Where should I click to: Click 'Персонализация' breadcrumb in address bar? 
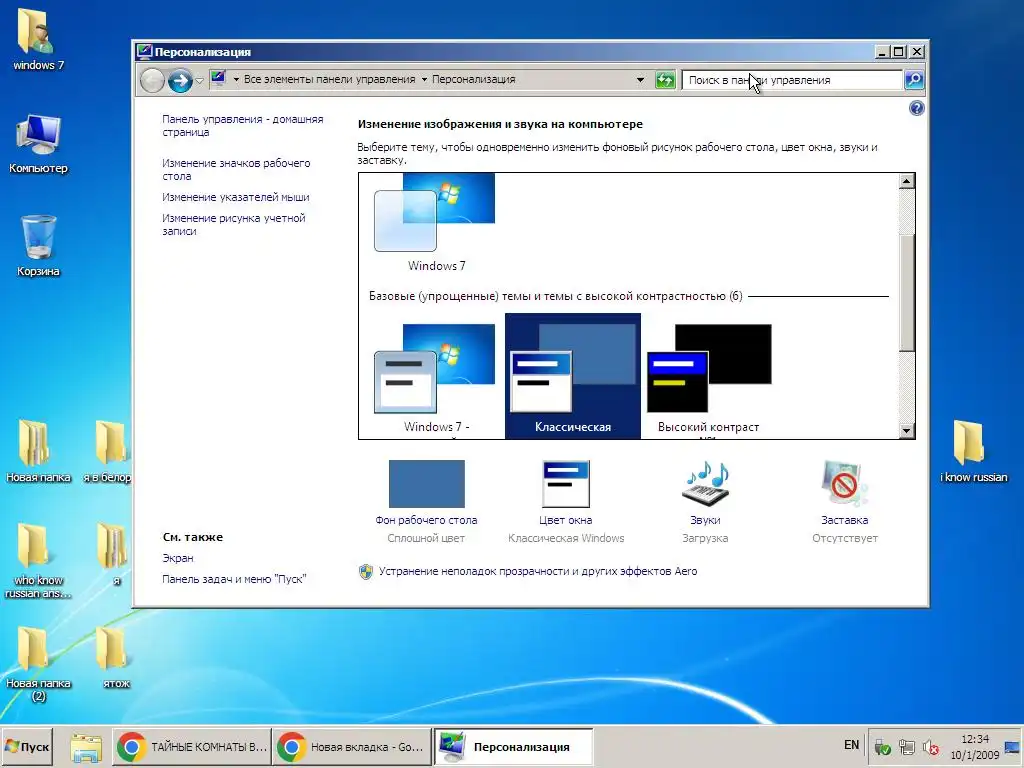click(473, 80)
